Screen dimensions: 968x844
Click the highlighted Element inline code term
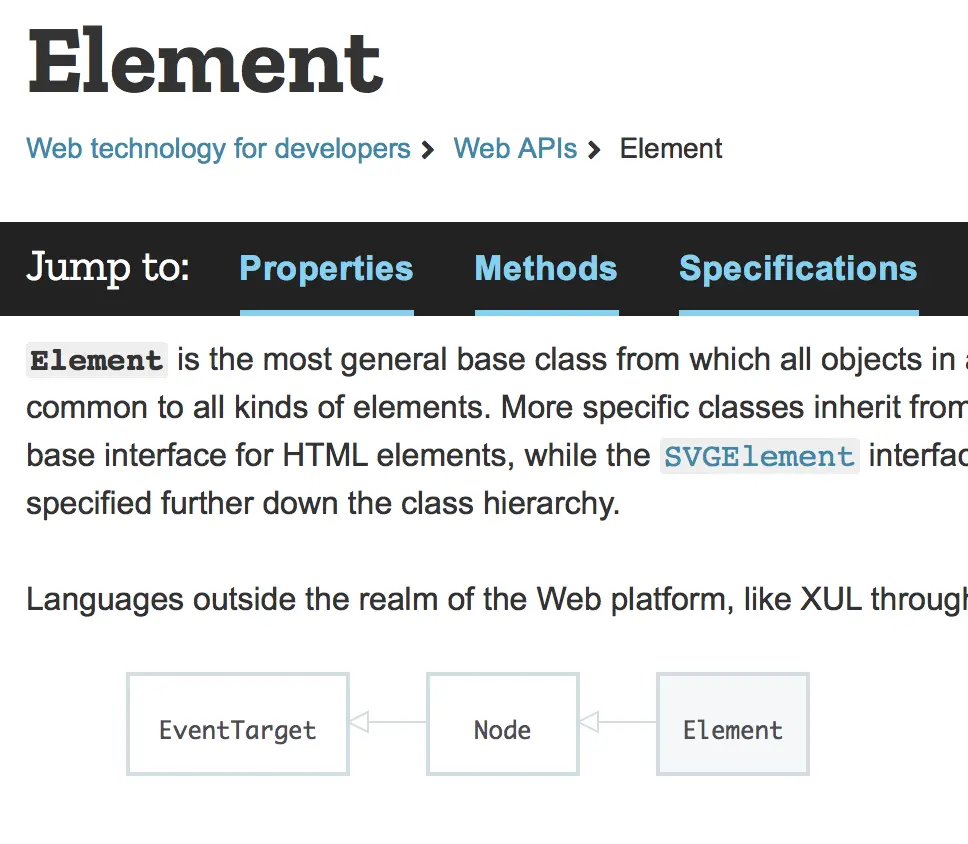tap(96, 359)
